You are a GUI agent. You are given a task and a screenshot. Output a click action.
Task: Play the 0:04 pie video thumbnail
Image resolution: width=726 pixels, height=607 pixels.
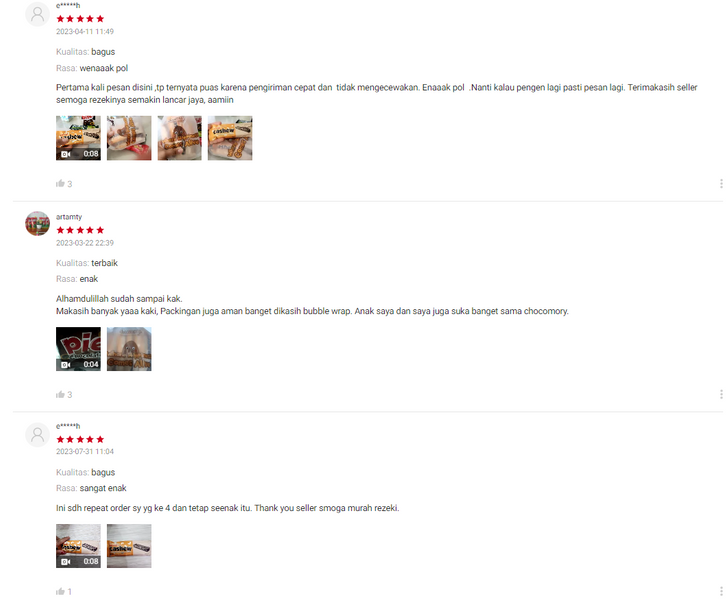(x=78, y=349)
